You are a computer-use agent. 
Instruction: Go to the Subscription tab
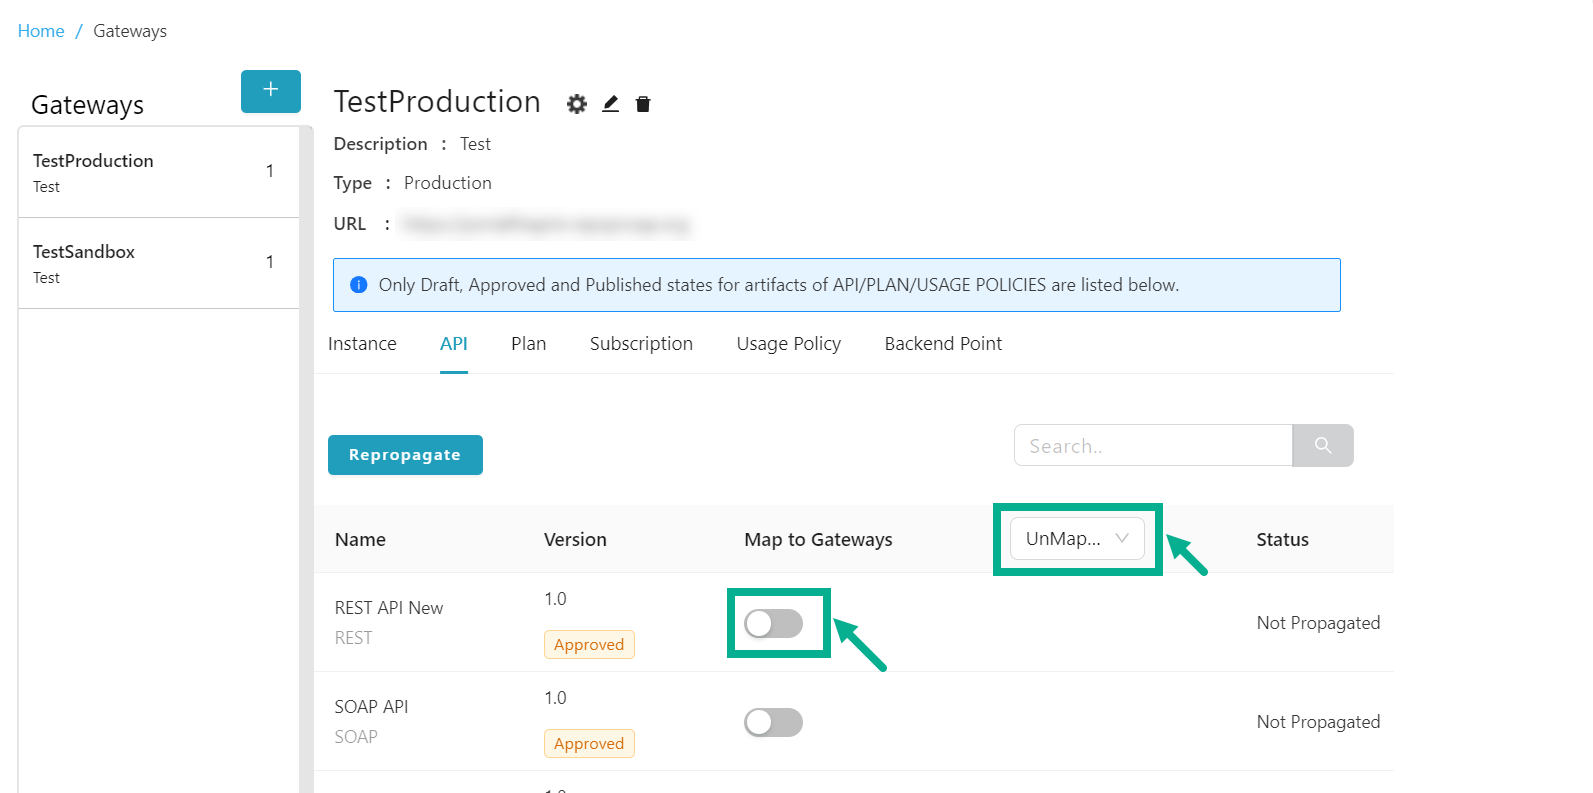click(x=641, y=344)
